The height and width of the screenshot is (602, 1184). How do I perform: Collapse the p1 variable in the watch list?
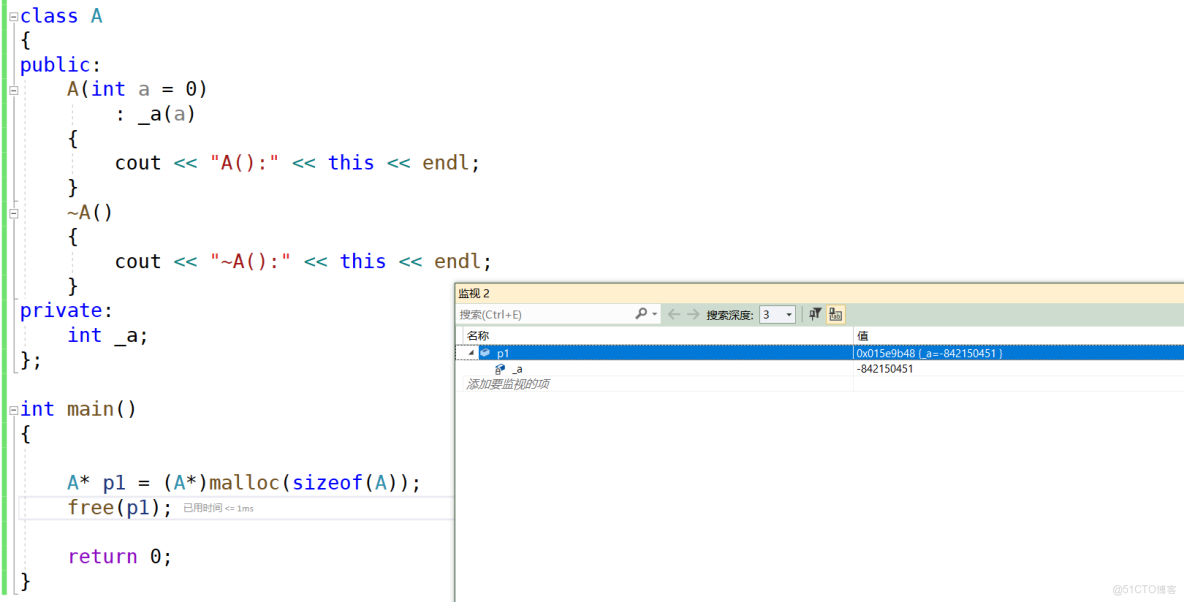click(471, 352)
